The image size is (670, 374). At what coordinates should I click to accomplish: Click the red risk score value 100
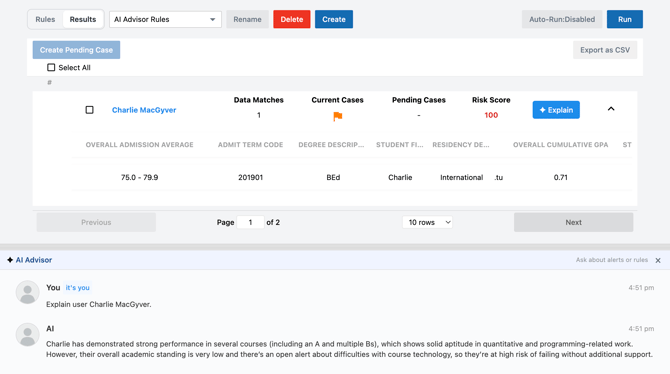[x=491, y=115]
